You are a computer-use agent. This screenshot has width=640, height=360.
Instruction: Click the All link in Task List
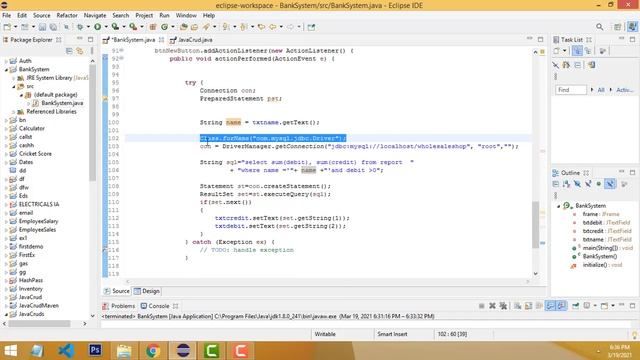coord(601,90)
